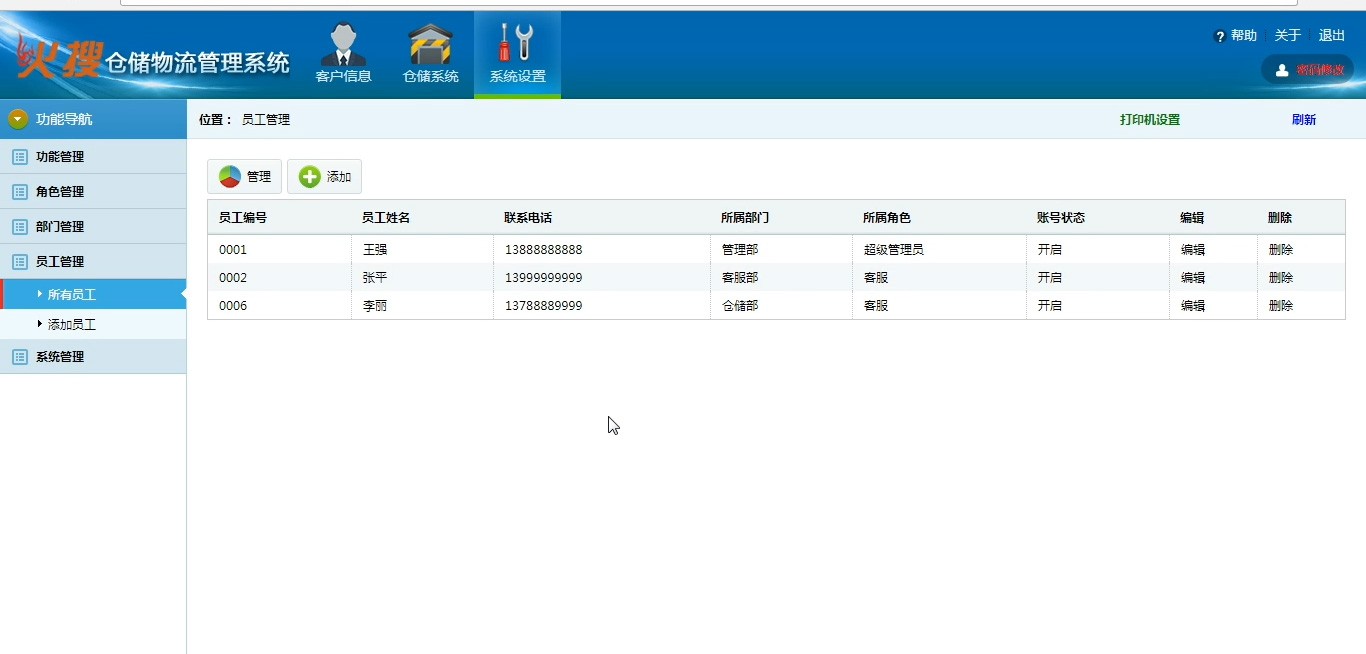The image size is (1366, 654).
Task: Click the 打印机设置 link
Action: (x=1149, y=120)
